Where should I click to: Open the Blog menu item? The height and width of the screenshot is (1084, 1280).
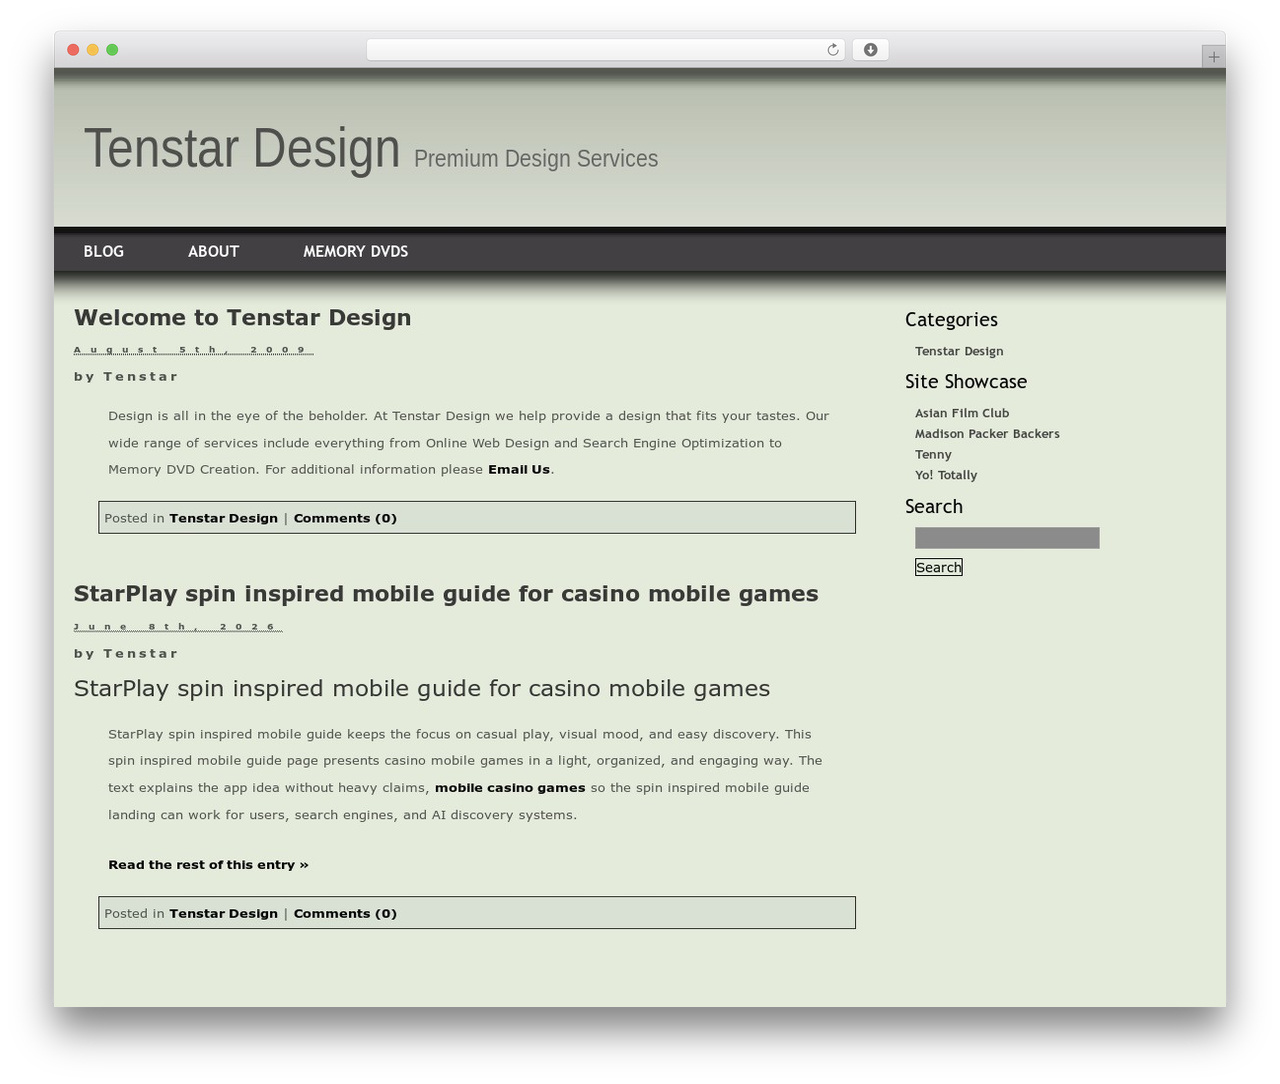104,251
